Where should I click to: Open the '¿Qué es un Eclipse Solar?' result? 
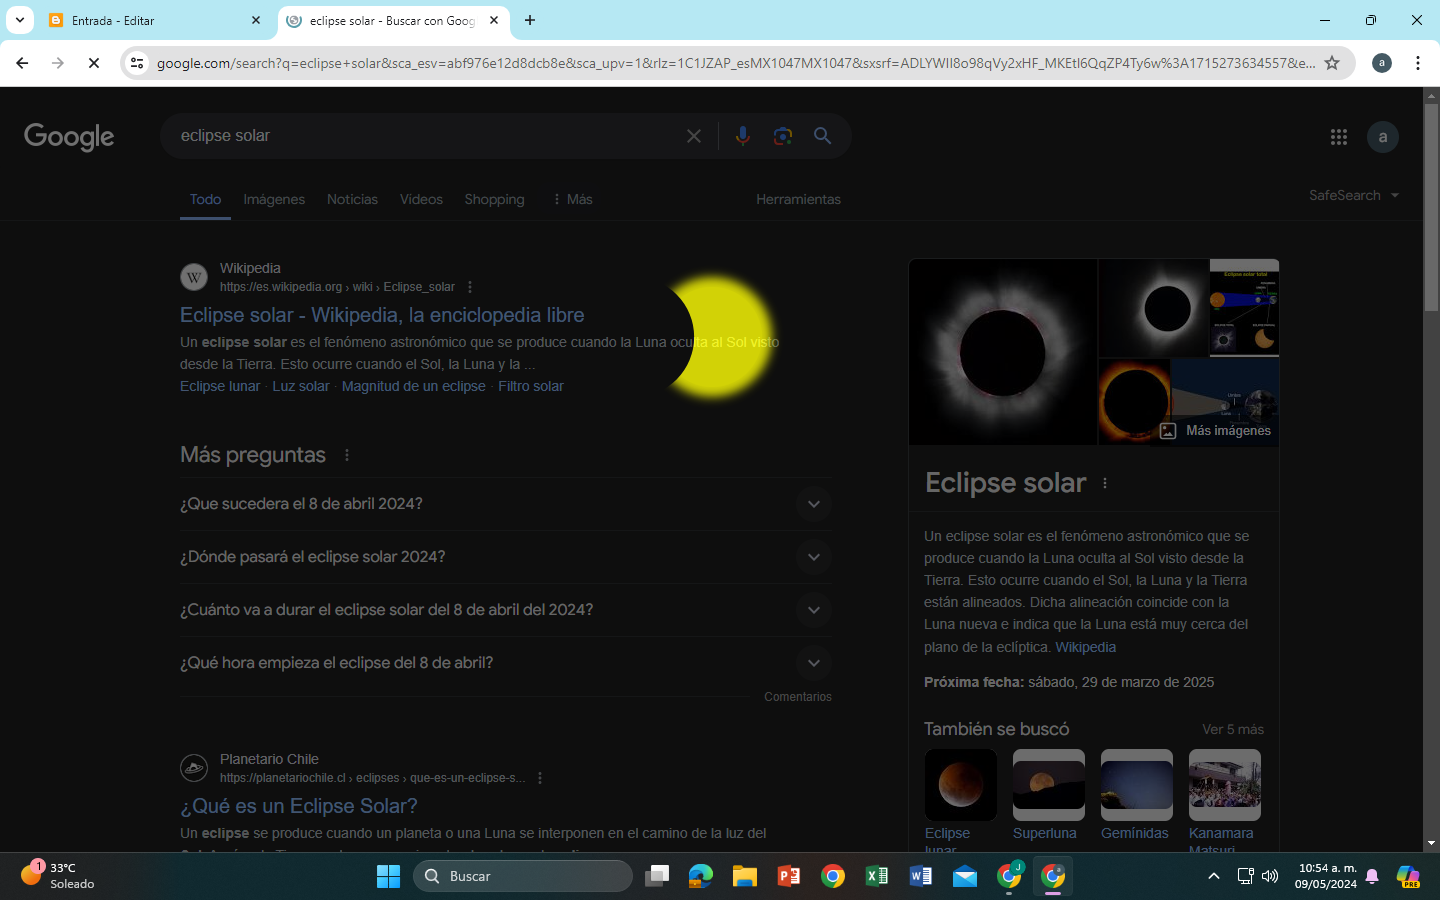tap(299, 806)
